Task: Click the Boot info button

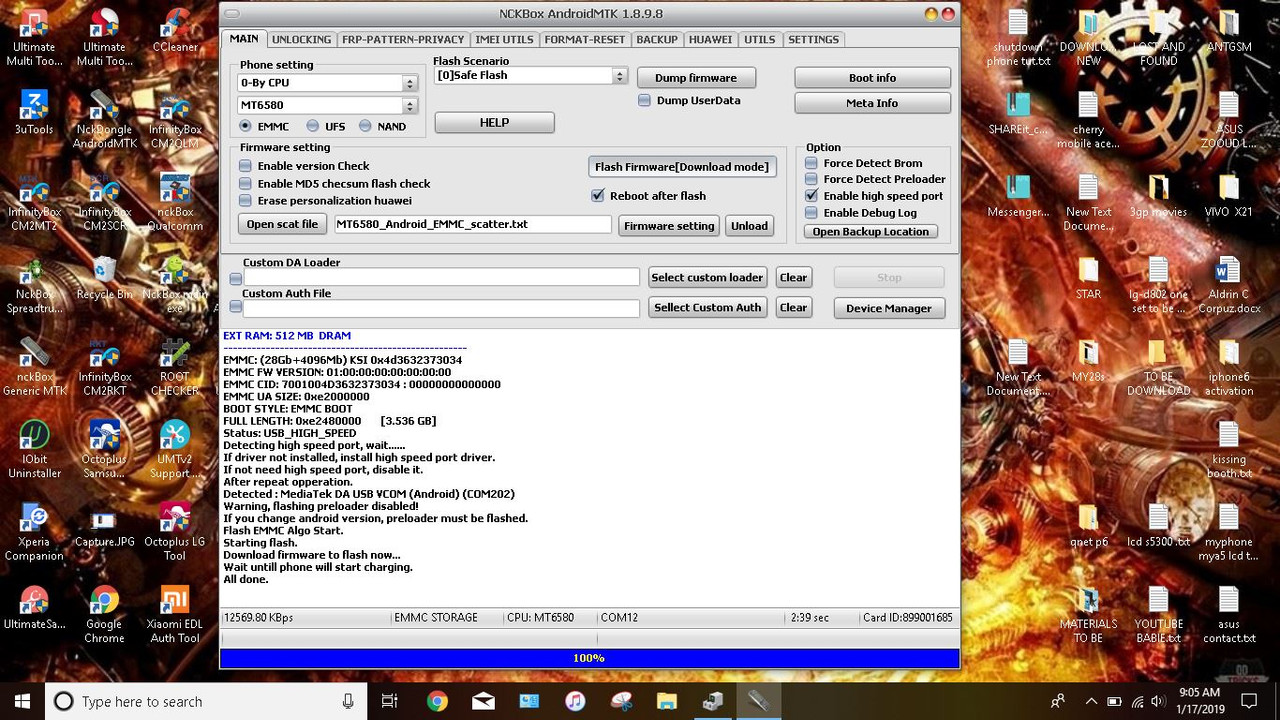Action: point(872,78)
